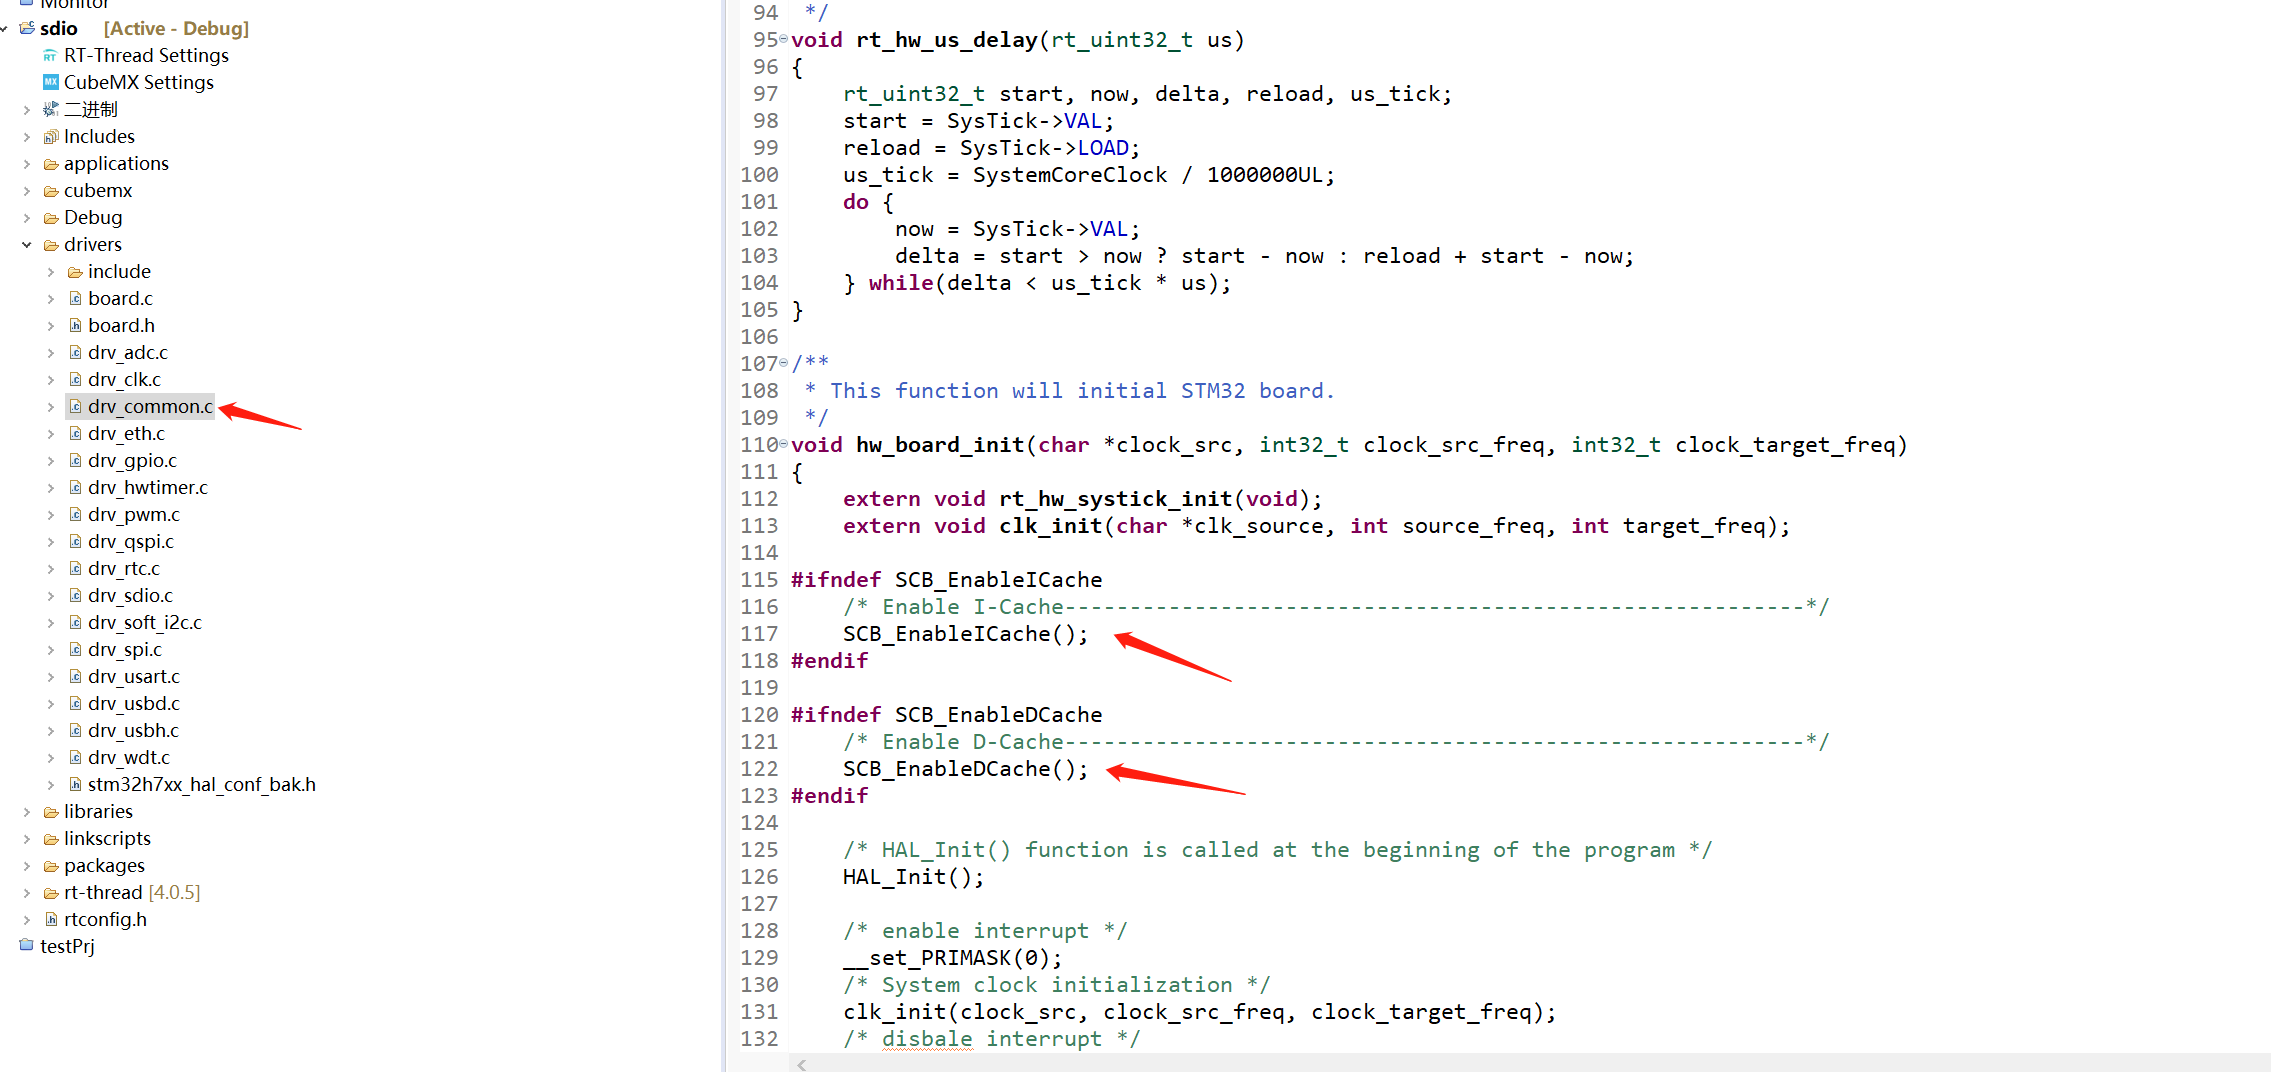Screen dimensions: 2271x1072
Task: Click the include subfolder icon
Action: pyautogui.click(x=74, y=271)
